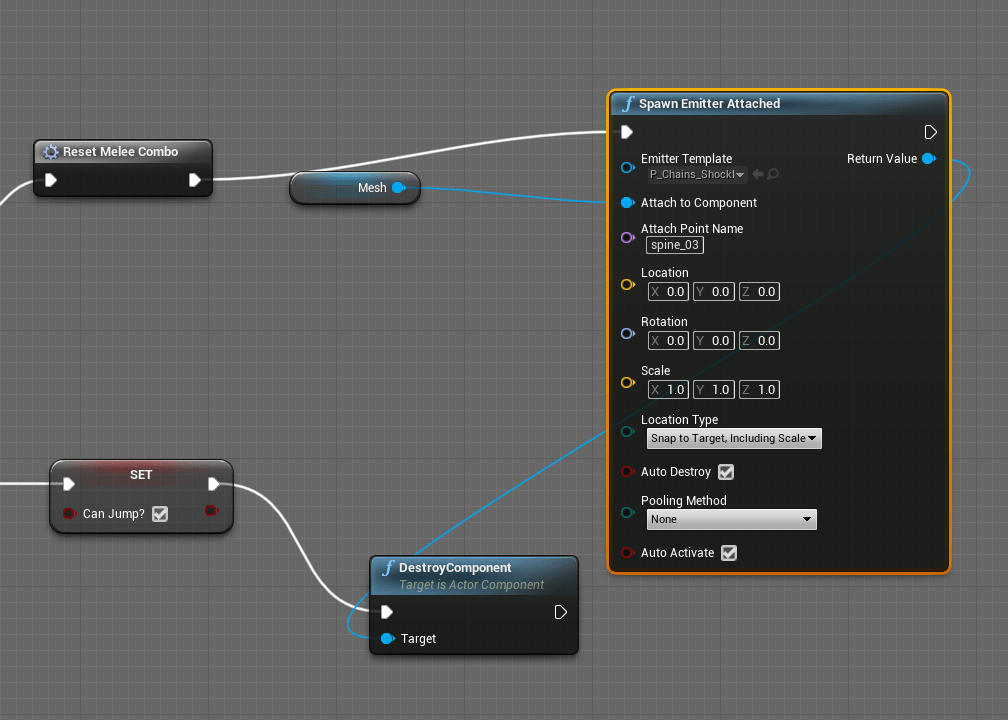Image resolution: width=1008 pixels, height=720 pixels.
Task: Click the use-selected-asset arrow beside Emitter Template
Action: (758, 175)
